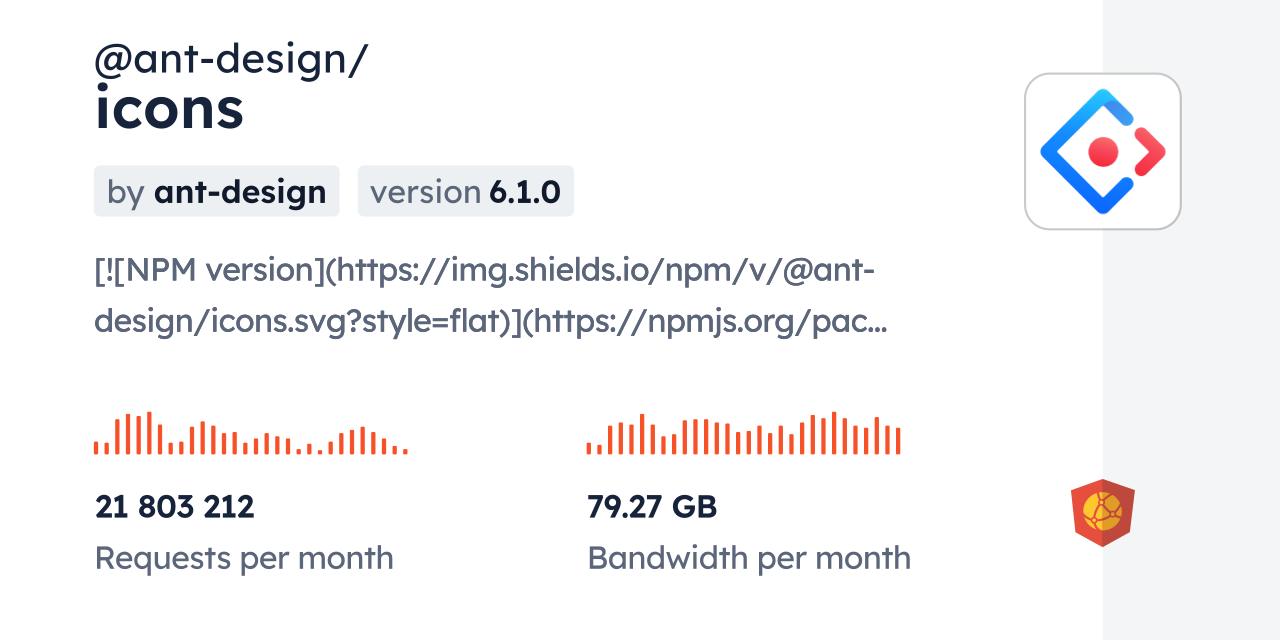Click the bandwidth per month bar chart
This screenshot has height=640, width=1280.
point(743,434)
